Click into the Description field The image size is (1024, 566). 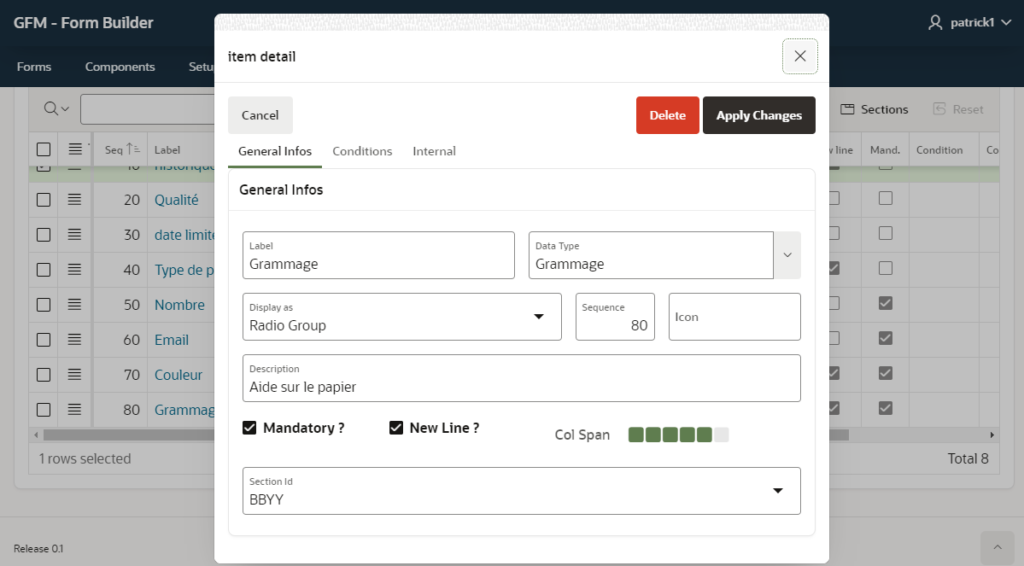click(x=521, y=378)
